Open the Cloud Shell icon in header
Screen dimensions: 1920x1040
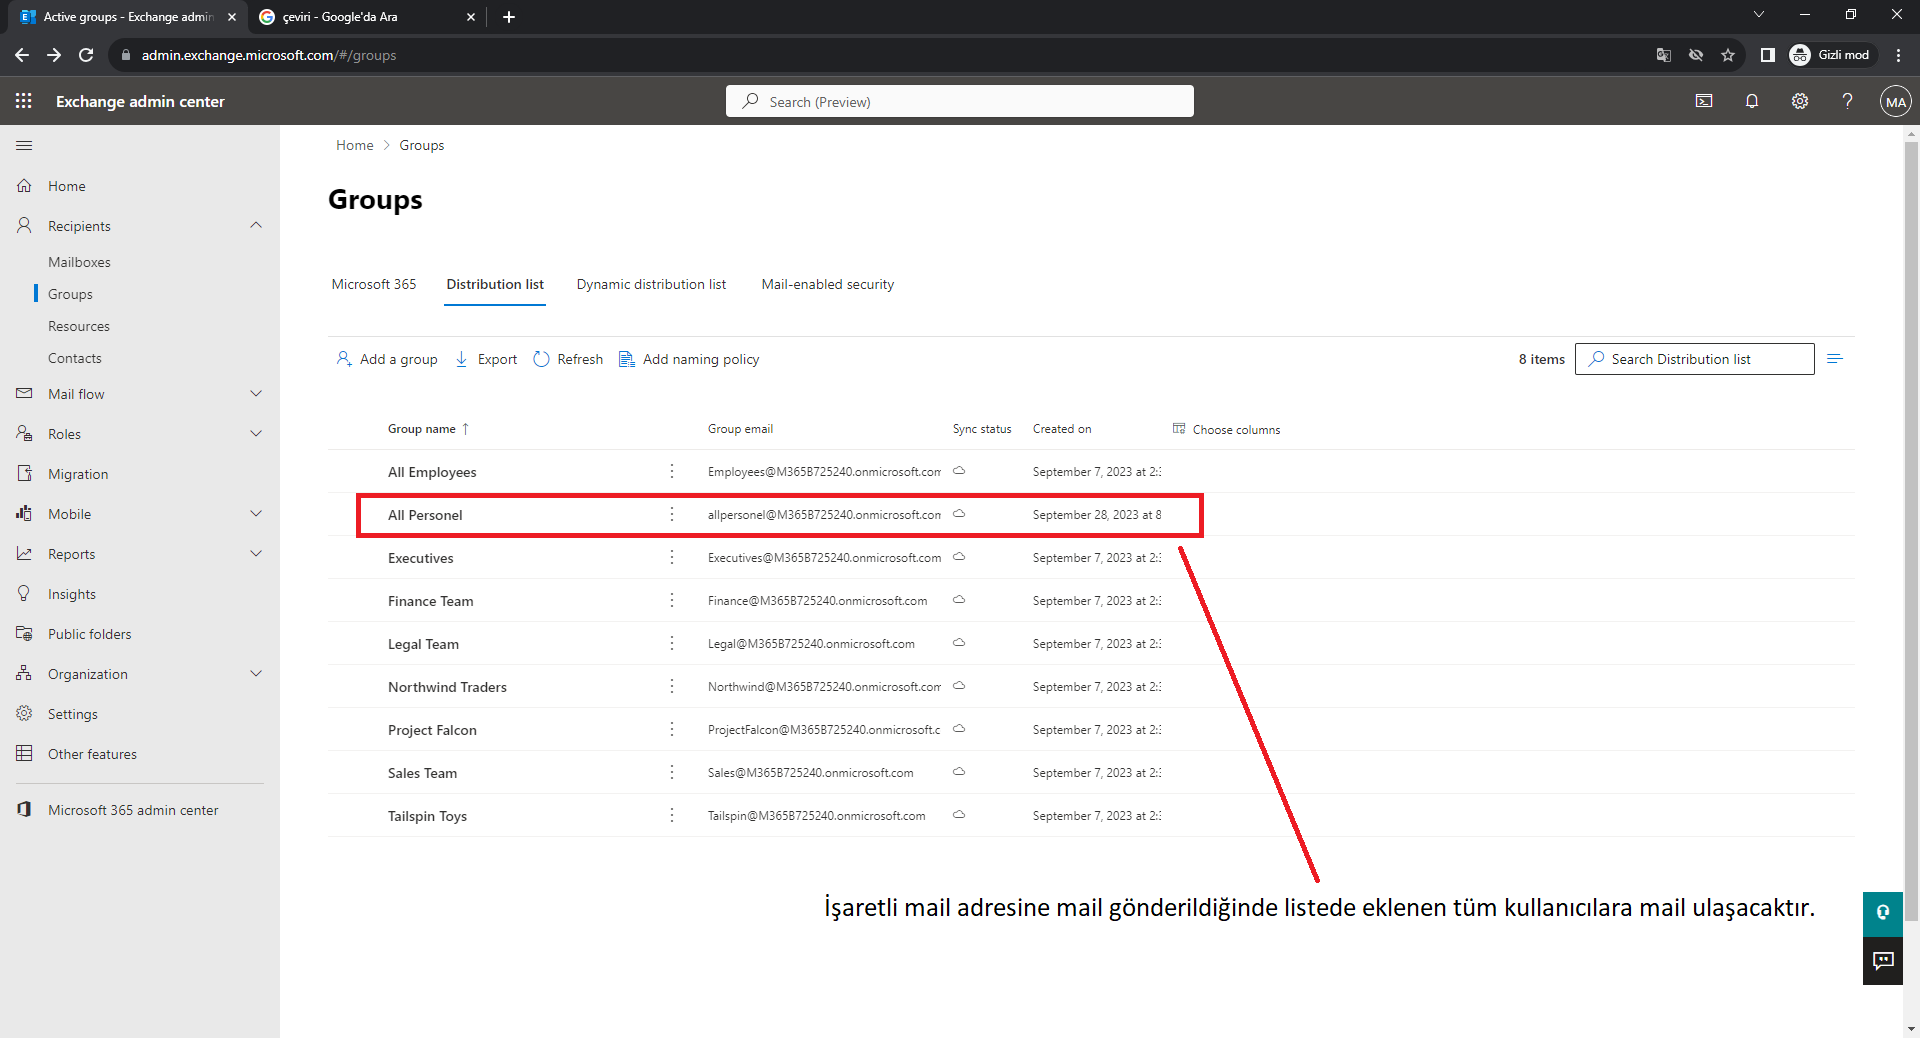pos(1704,101)
